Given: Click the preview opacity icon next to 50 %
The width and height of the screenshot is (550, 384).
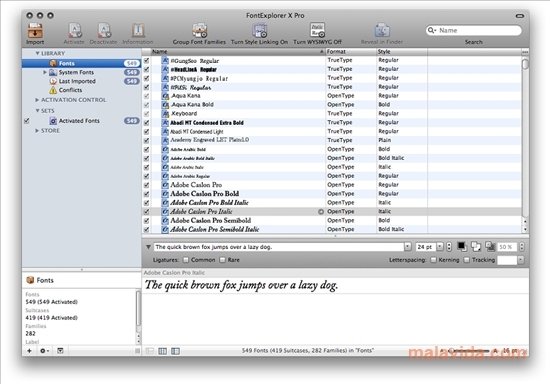Looking at the screenshot, I should click(x=490, y=247).
